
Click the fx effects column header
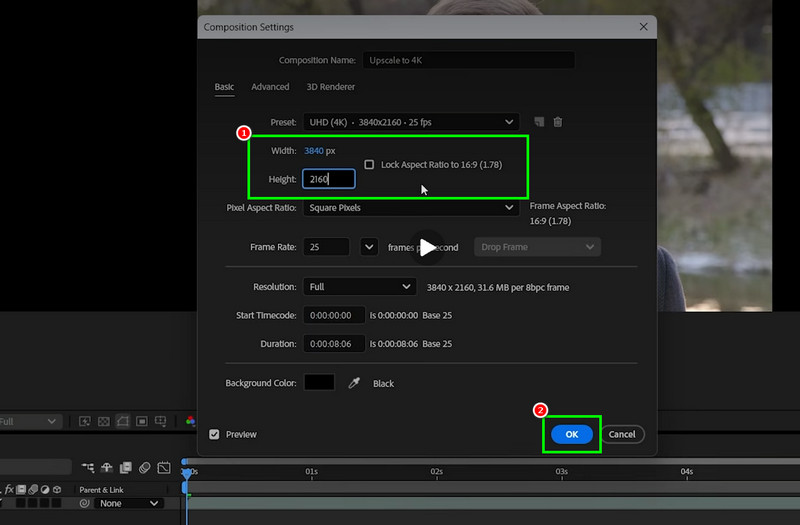coord(9,489)
